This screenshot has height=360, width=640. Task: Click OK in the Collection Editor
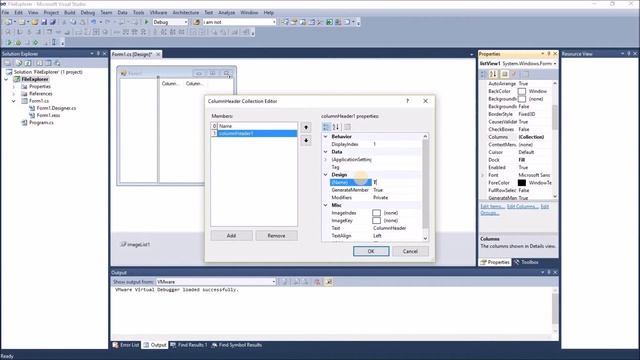click(x=371, y=251)
